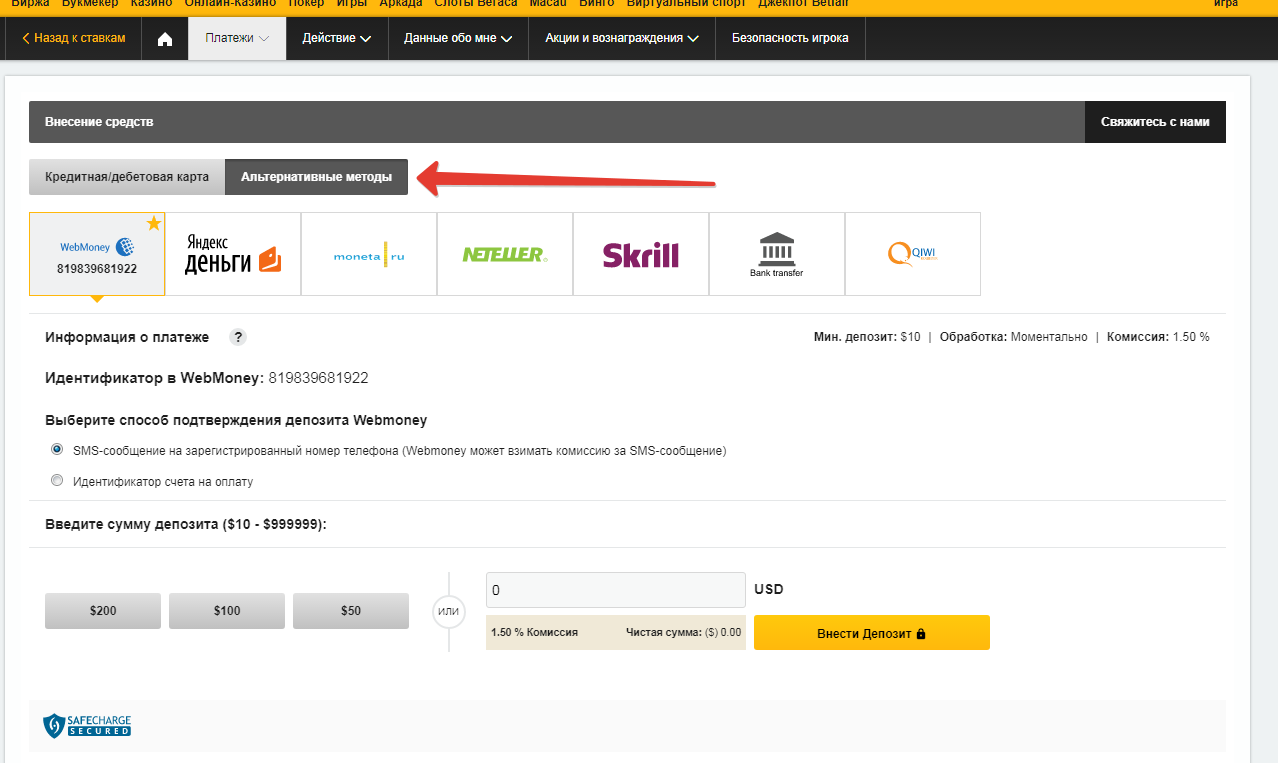Open Онлайн-казино in top bar

(230, 4)
